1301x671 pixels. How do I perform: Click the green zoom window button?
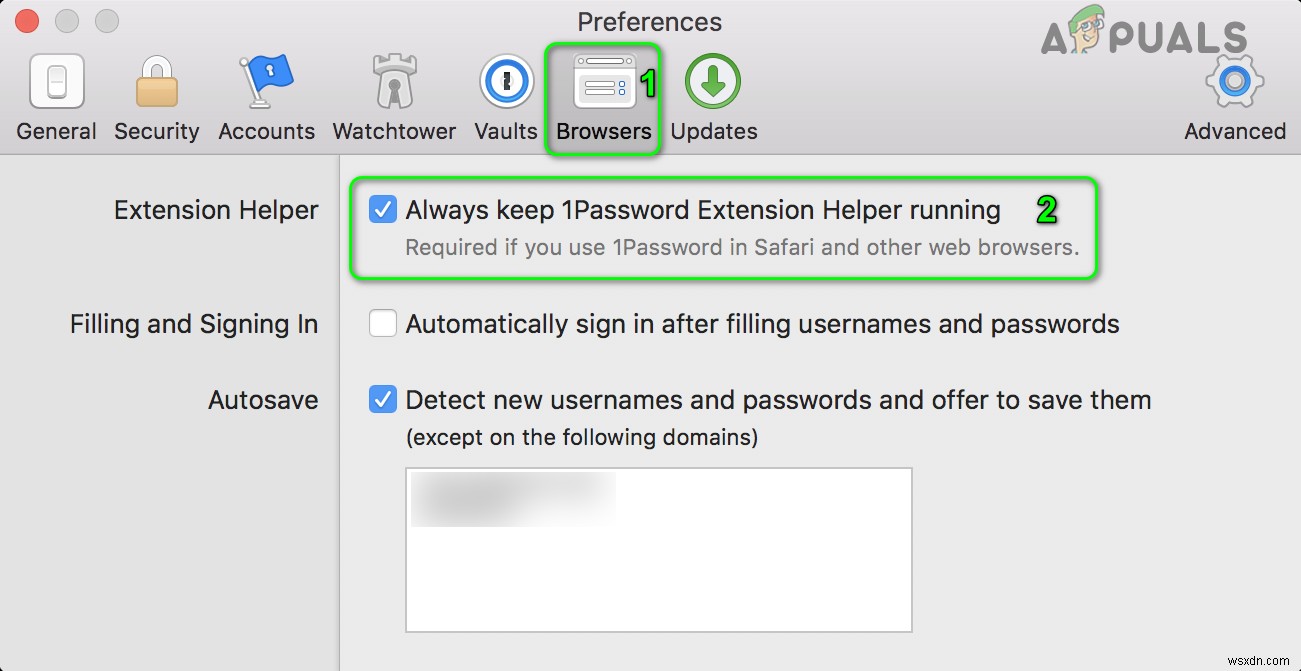pyautogui.click(x=105, y=20)
